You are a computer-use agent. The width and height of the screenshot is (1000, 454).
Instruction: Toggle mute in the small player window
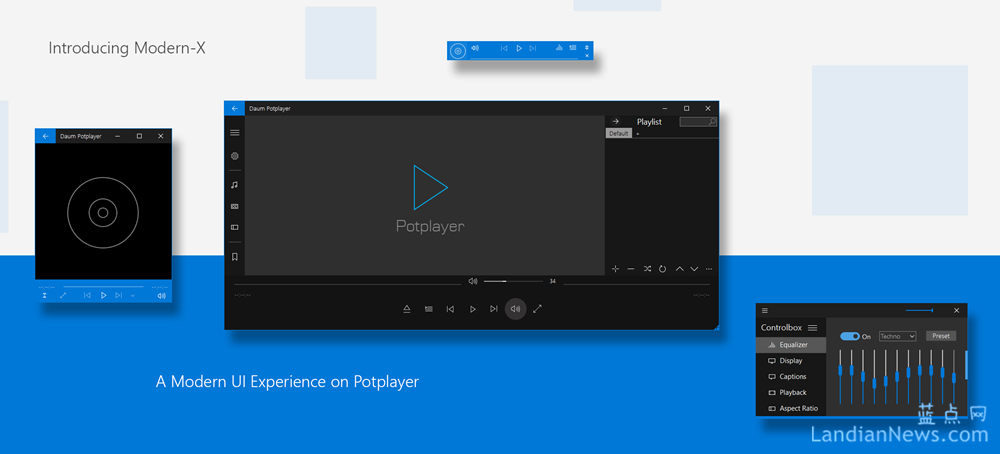tap(161, 296)
